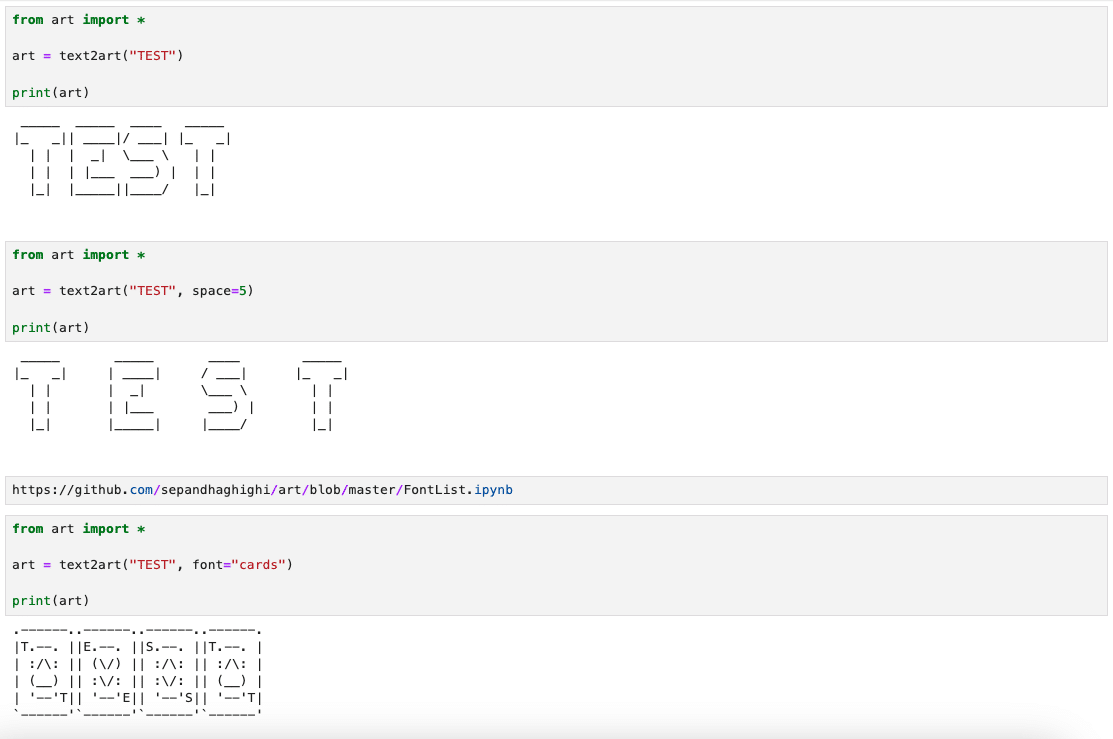Click the "TEST" string in the first cell
1113x739 pixels.
[x=152, y=56]
